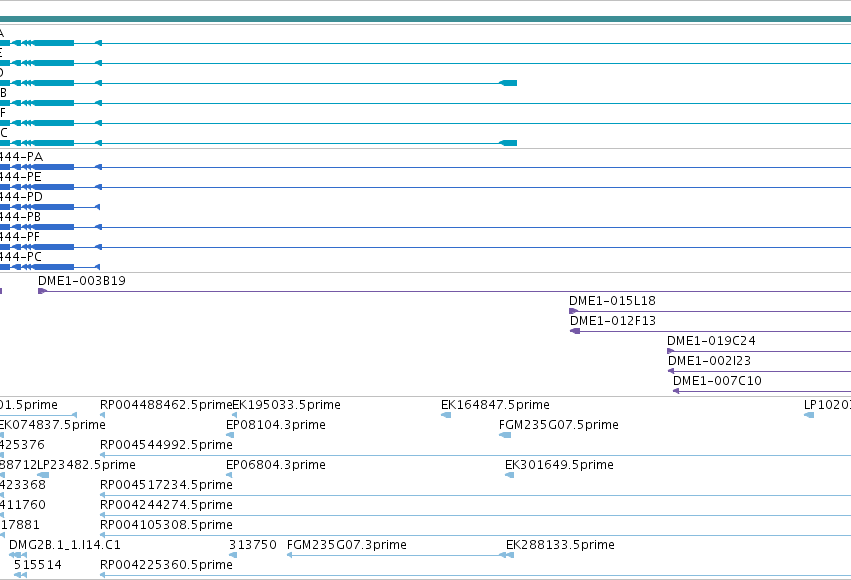Click the 423368 feature label

[23, 485]
